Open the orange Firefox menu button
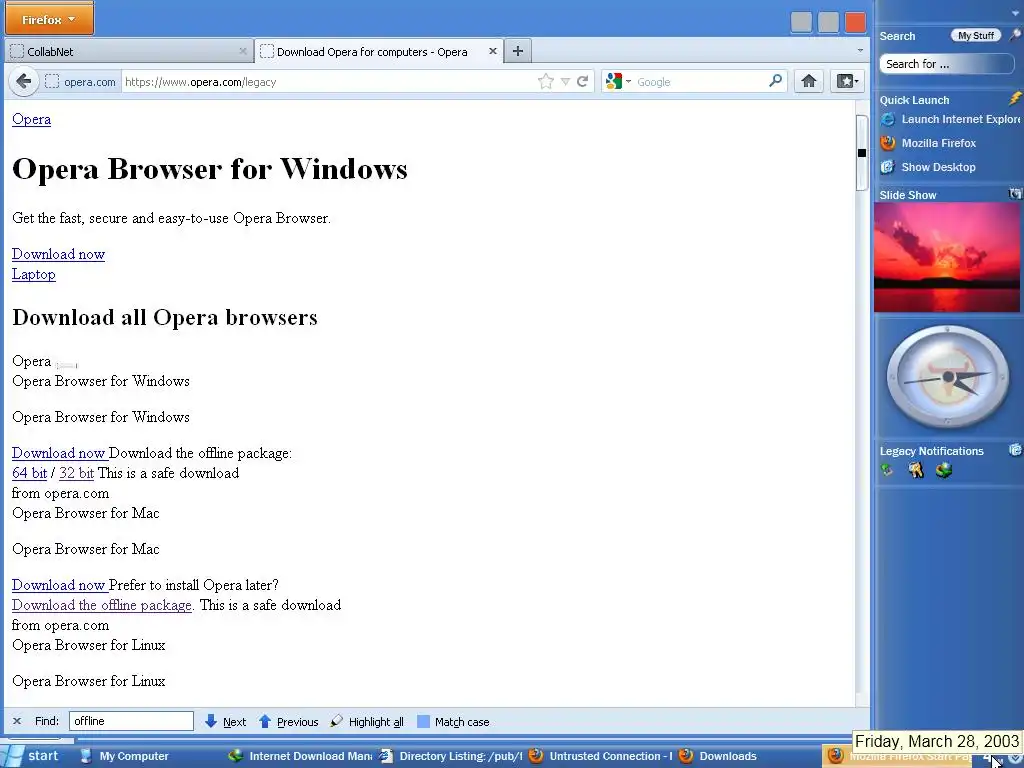Image resolution: width=1024 pixels, height=768 pixels. [50, 19]
